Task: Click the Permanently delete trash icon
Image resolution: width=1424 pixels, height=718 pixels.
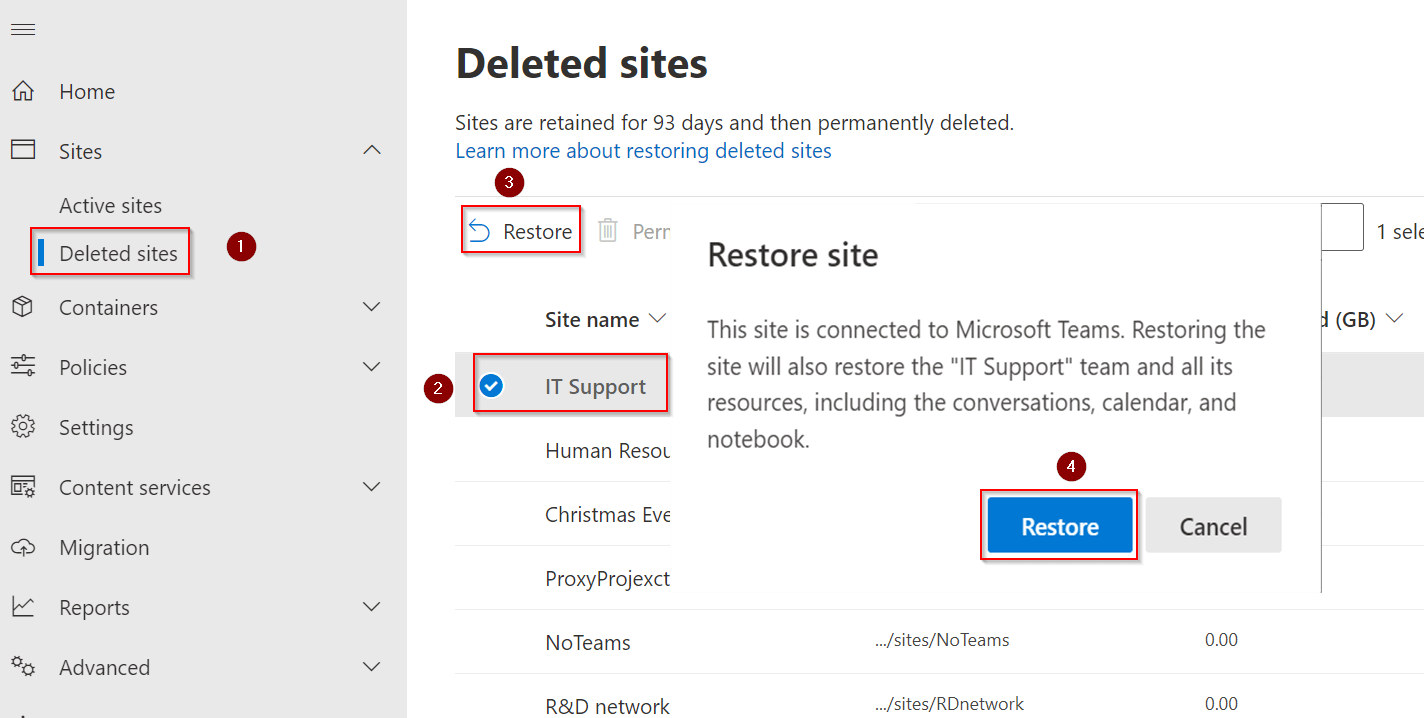Action: click(607, 230)
